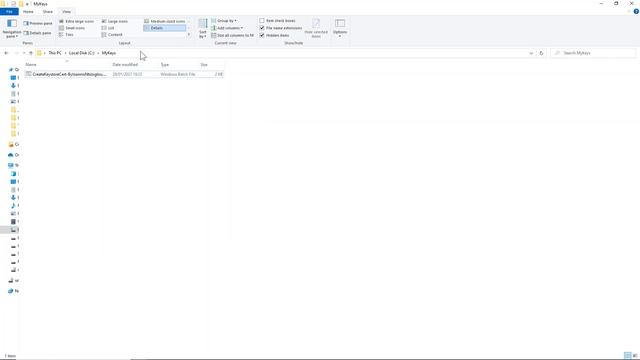
Task: Select the View ribbon tab
Action: pyautogui.click(x=67, y=11)
